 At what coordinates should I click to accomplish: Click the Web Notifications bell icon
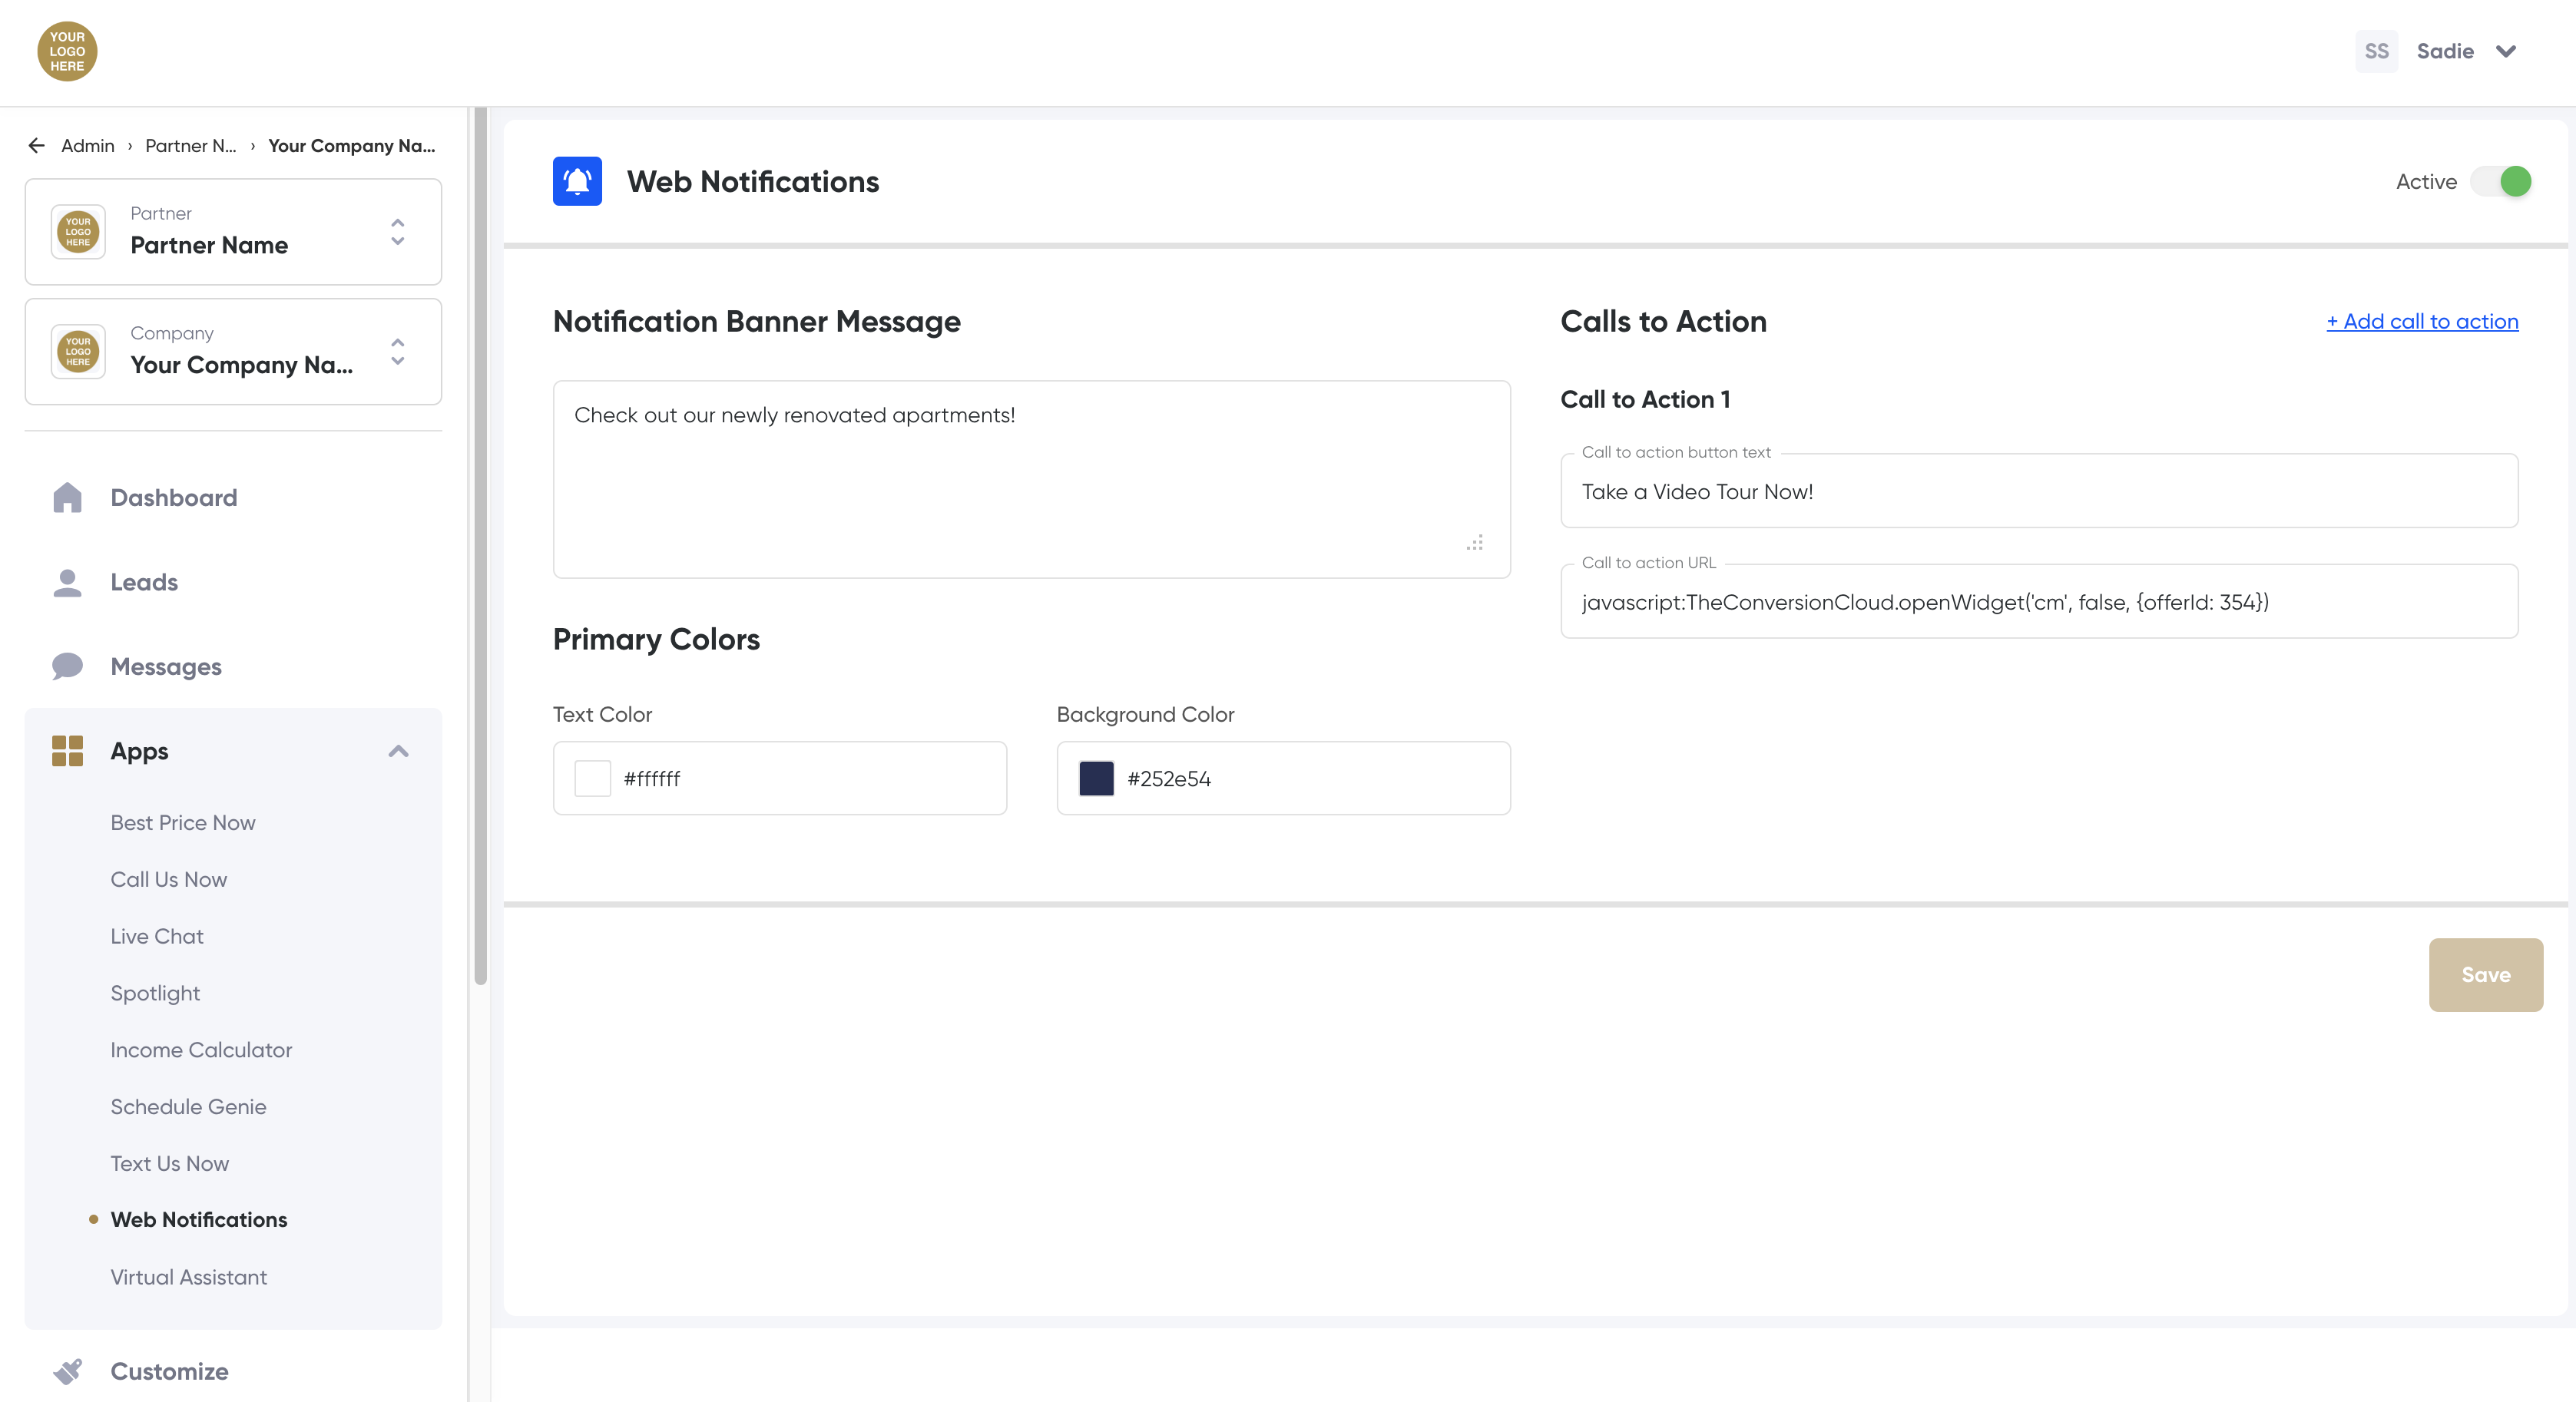pyautogui.click(x=577, y=181)
